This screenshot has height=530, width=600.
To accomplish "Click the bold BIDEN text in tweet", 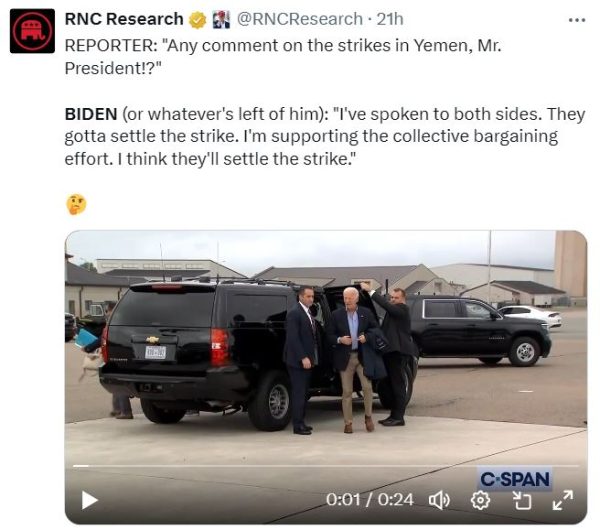I will pyautogui.click(x=91, y=114).
